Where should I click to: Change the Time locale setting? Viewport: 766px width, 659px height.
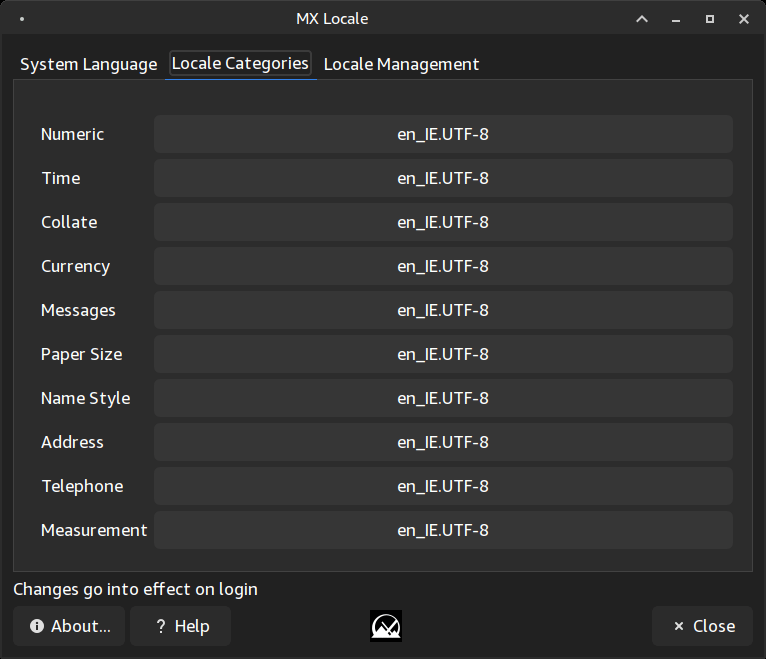pyautogui.click(x=443, y=178)
